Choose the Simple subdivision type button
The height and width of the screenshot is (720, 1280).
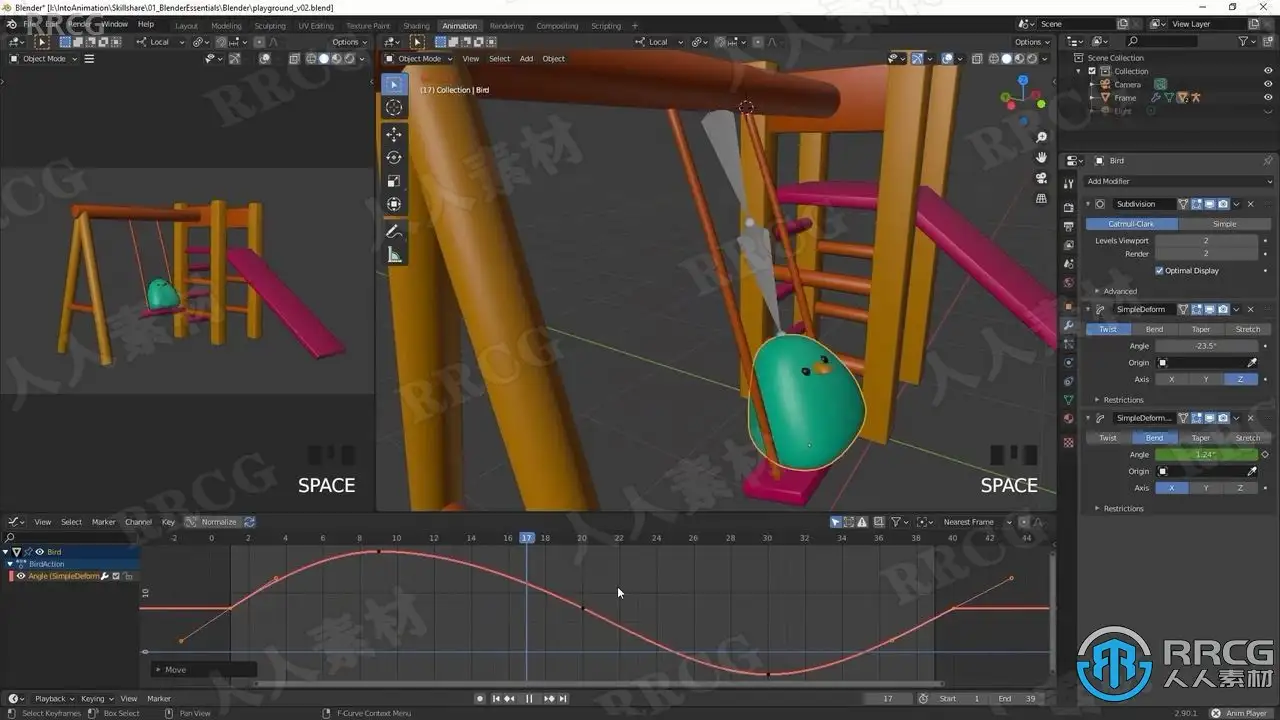pyautogui.click(x=1224, y=224)
